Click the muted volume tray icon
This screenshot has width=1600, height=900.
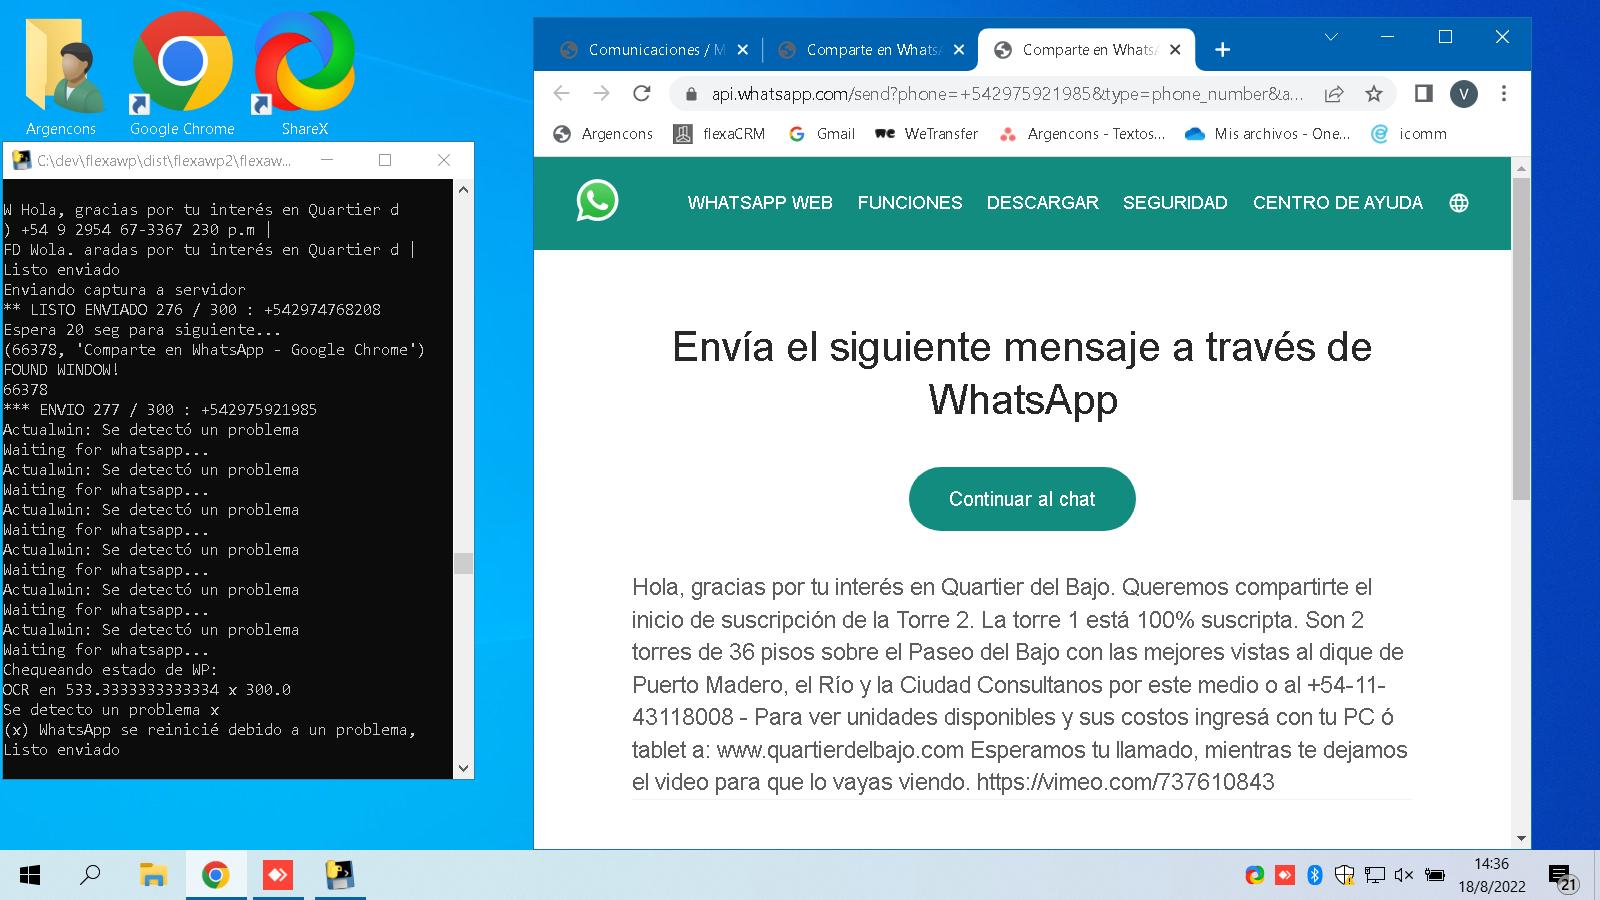pyautogui.click(x=1404, y=875)
